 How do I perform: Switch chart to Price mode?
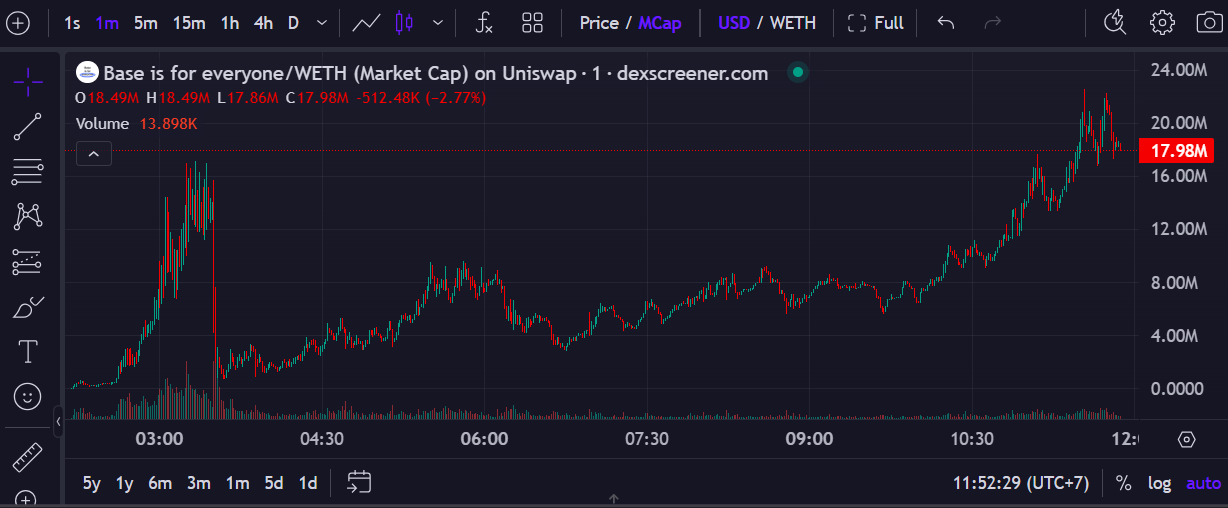click(x=599, y=22)
